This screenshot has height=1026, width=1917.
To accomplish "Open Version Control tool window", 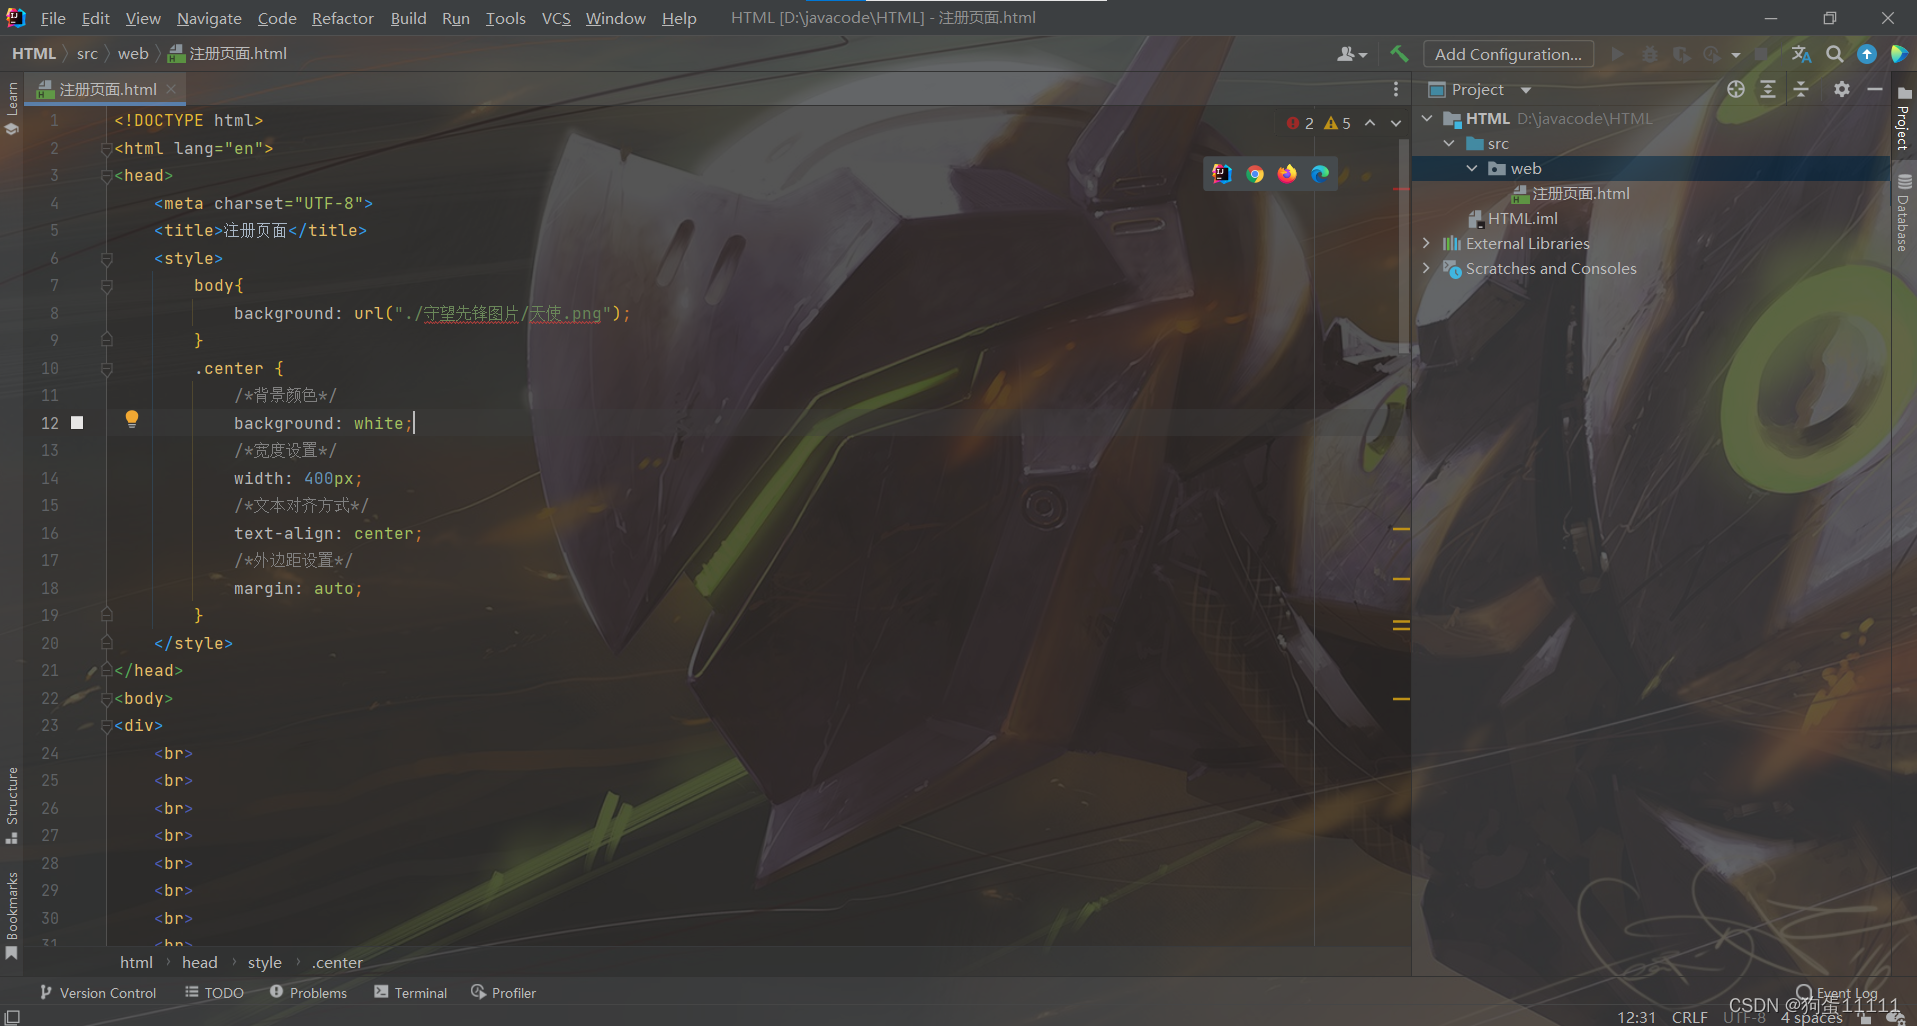I will tap(97, 992).
